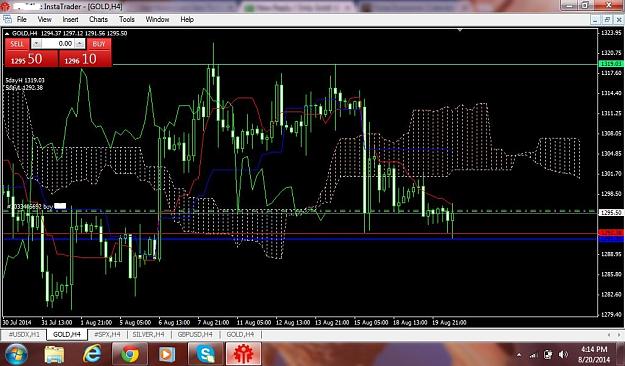Image resolution: width=625 pixels, height=366 pixels.
Task: Click the red SELL one-click button
Action: point(17,44)
